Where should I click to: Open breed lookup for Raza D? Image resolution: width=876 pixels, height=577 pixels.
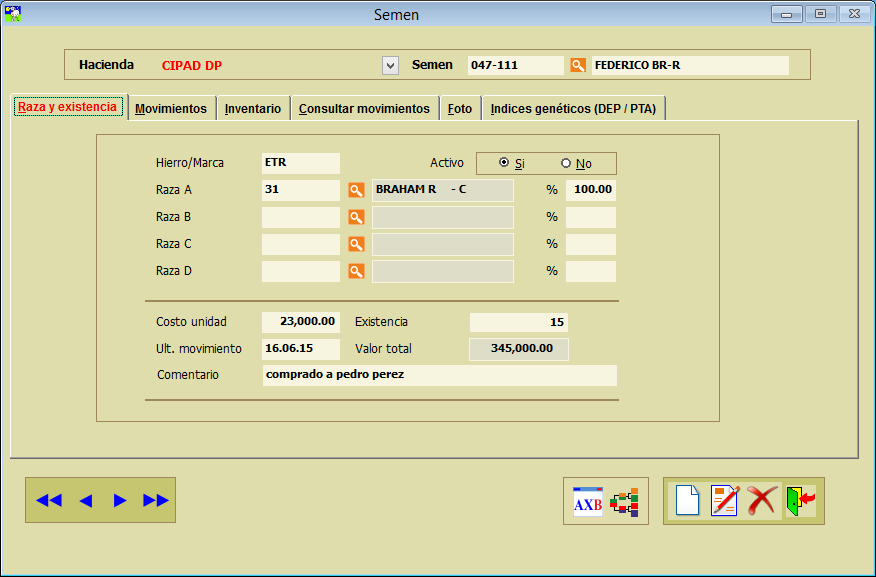point(355,271)
